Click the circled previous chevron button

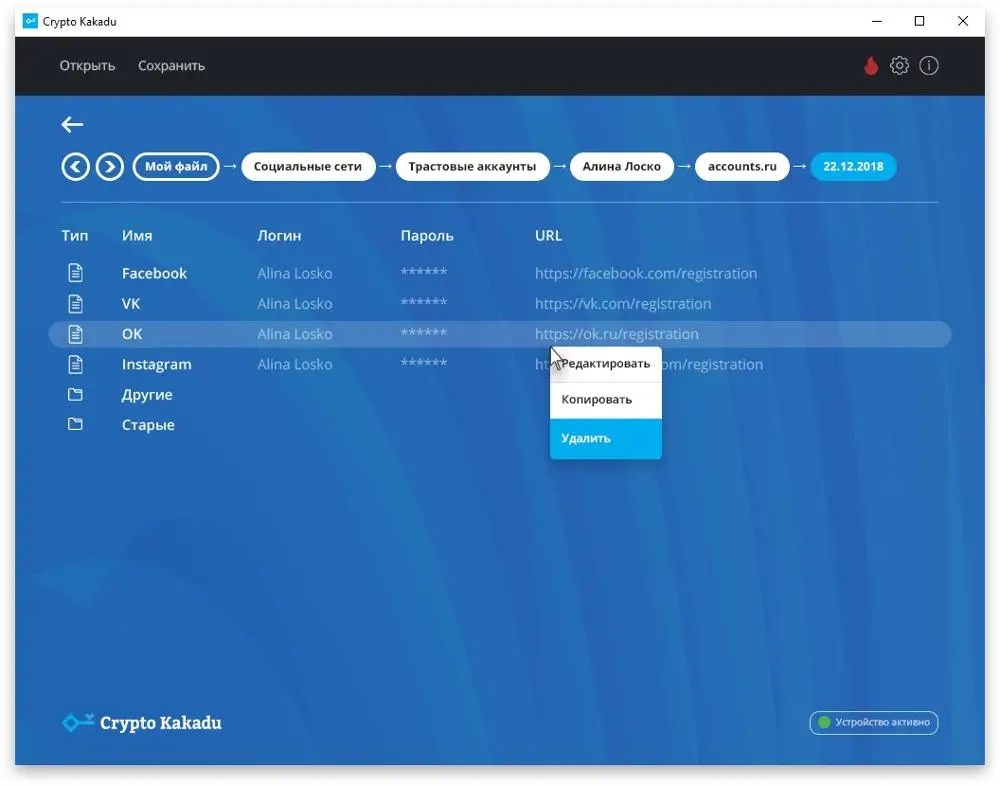75,167
